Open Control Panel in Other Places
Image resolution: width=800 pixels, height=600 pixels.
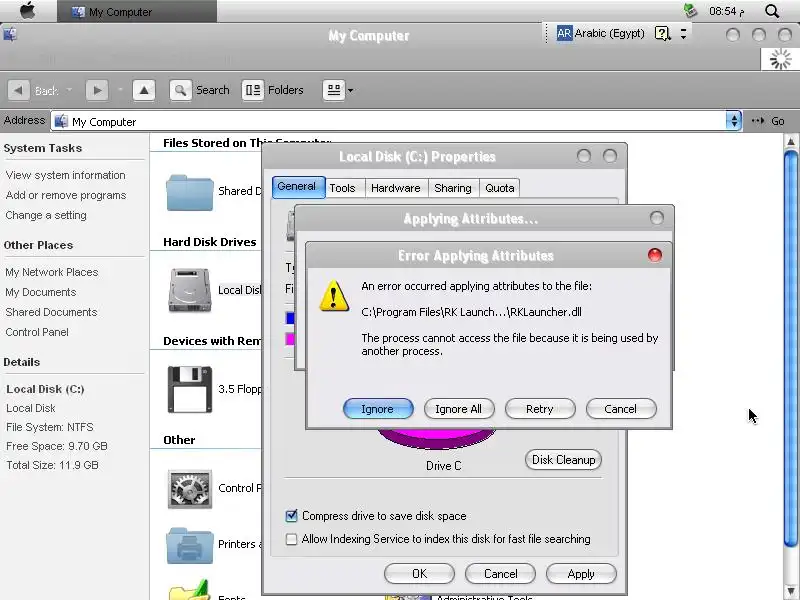click(37, 332)
